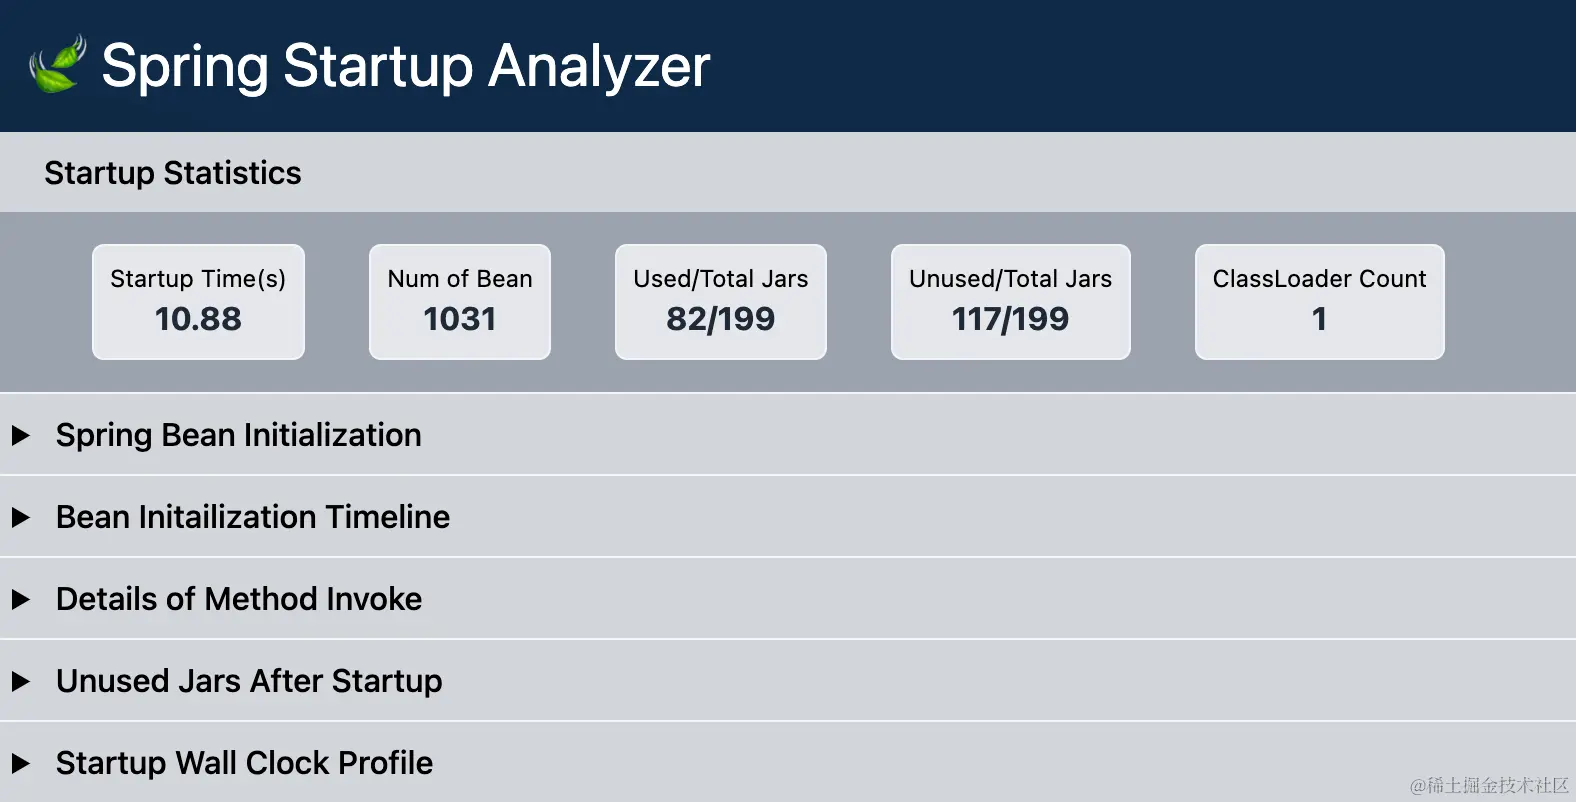This screenshot has width=1576, height=802.
Task: Click the Startup Time card showing 10.88
Action: coord(197,301)
